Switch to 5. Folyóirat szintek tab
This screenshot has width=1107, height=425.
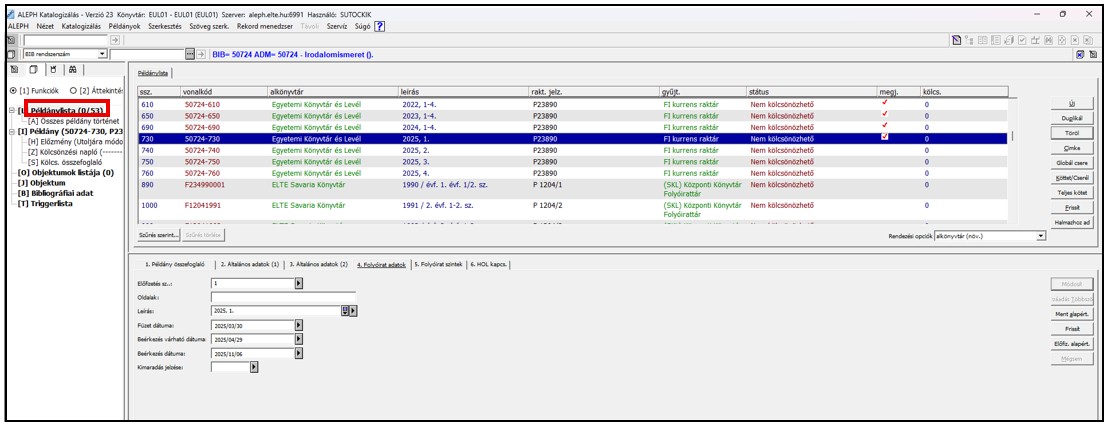tap(439, 265)
